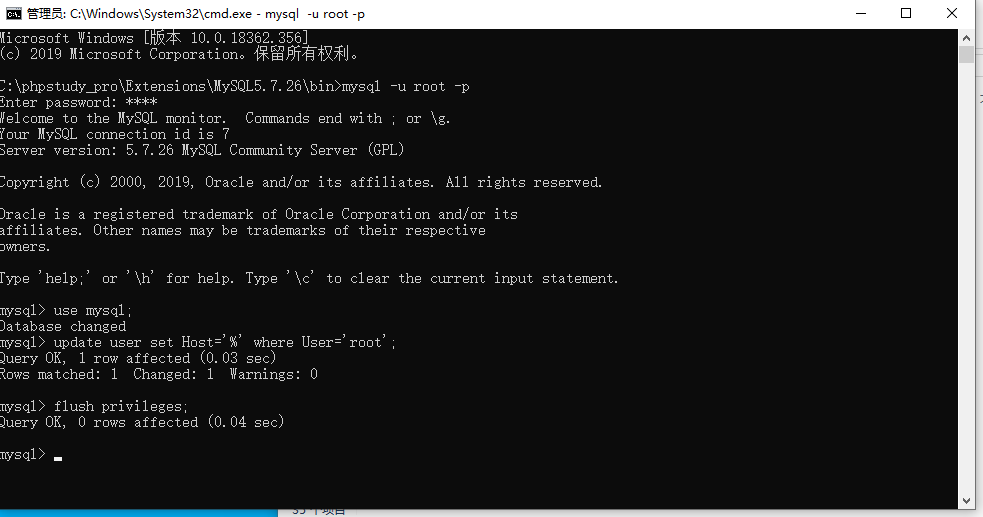Click the 'use mysql;' command text
The width and height of the screenshot is (983, 517).
pyautogui.click(x=93, y=311)
